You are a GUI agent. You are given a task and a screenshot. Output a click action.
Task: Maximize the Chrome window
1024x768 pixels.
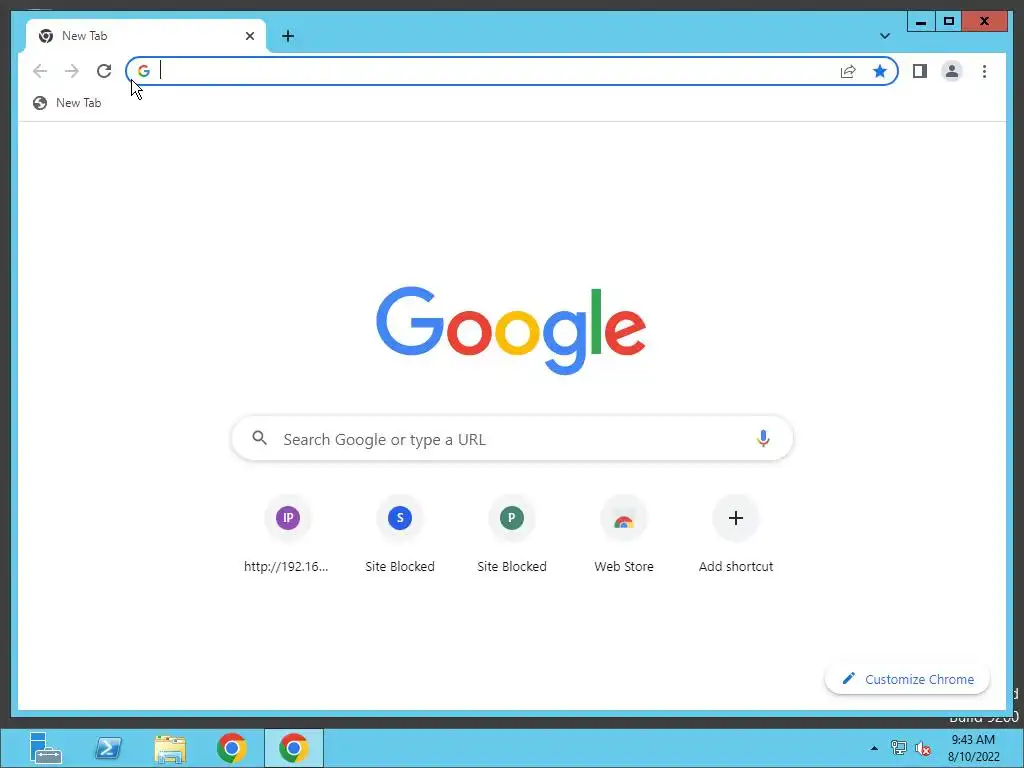click(949, 22)
